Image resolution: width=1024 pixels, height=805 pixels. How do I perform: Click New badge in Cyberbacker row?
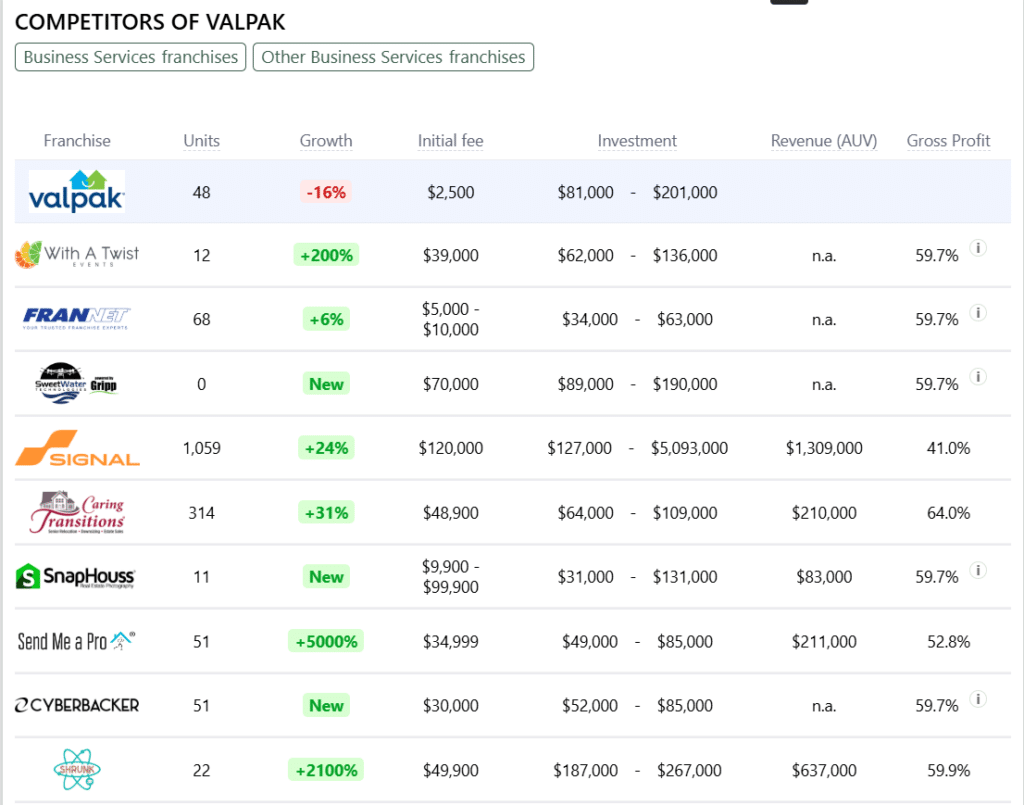(326, 705)
